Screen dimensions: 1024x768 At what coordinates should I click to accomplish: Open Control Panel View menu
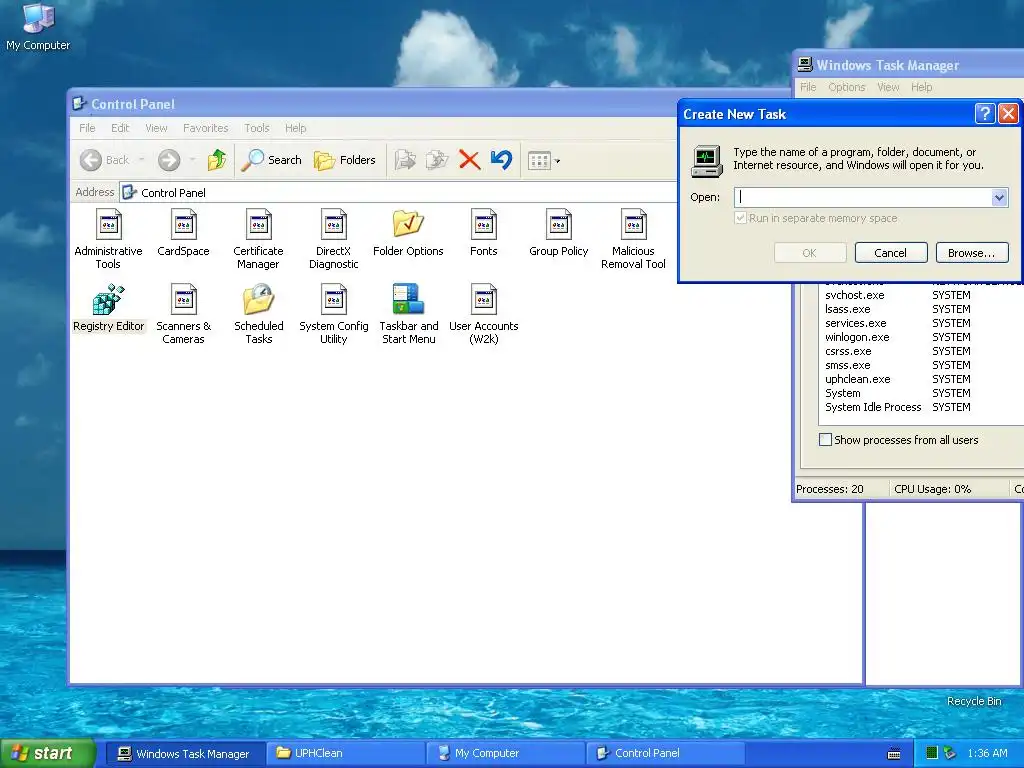click(156, 128)
